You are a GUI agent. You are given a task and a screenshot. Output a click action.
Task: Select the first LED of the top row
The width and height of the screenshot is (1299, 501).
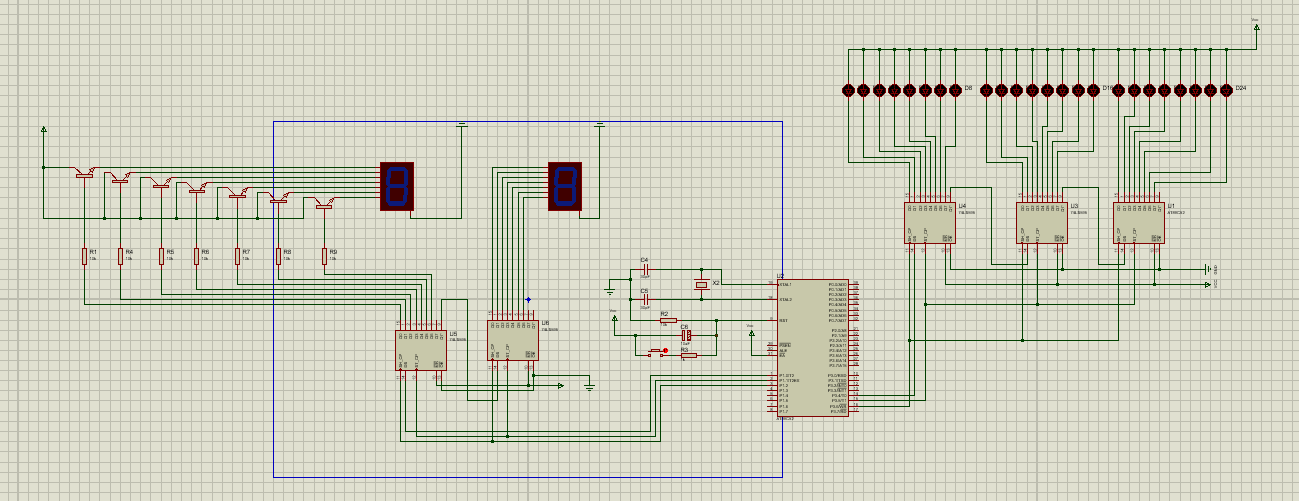(x=848, y=90)
